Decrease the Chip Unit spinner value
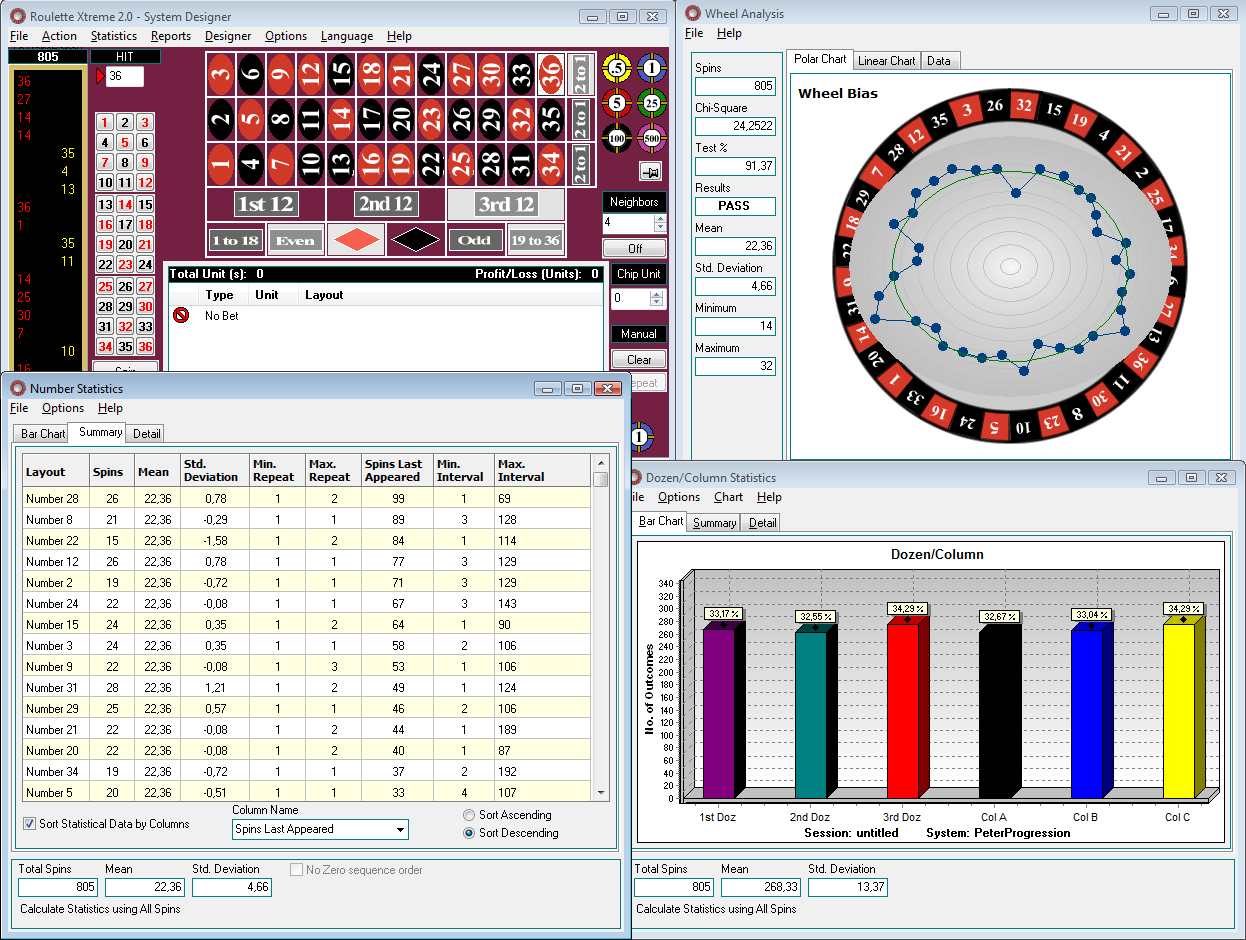This screenshot has width=1246, height=940. (657, 303)
